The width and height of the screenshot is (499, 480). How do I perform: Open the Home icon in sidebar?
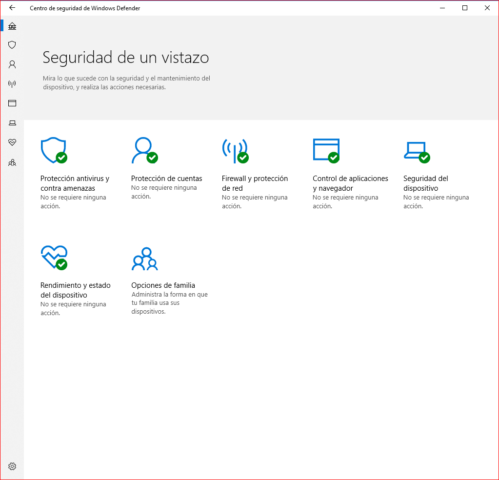tap(12, 26)
